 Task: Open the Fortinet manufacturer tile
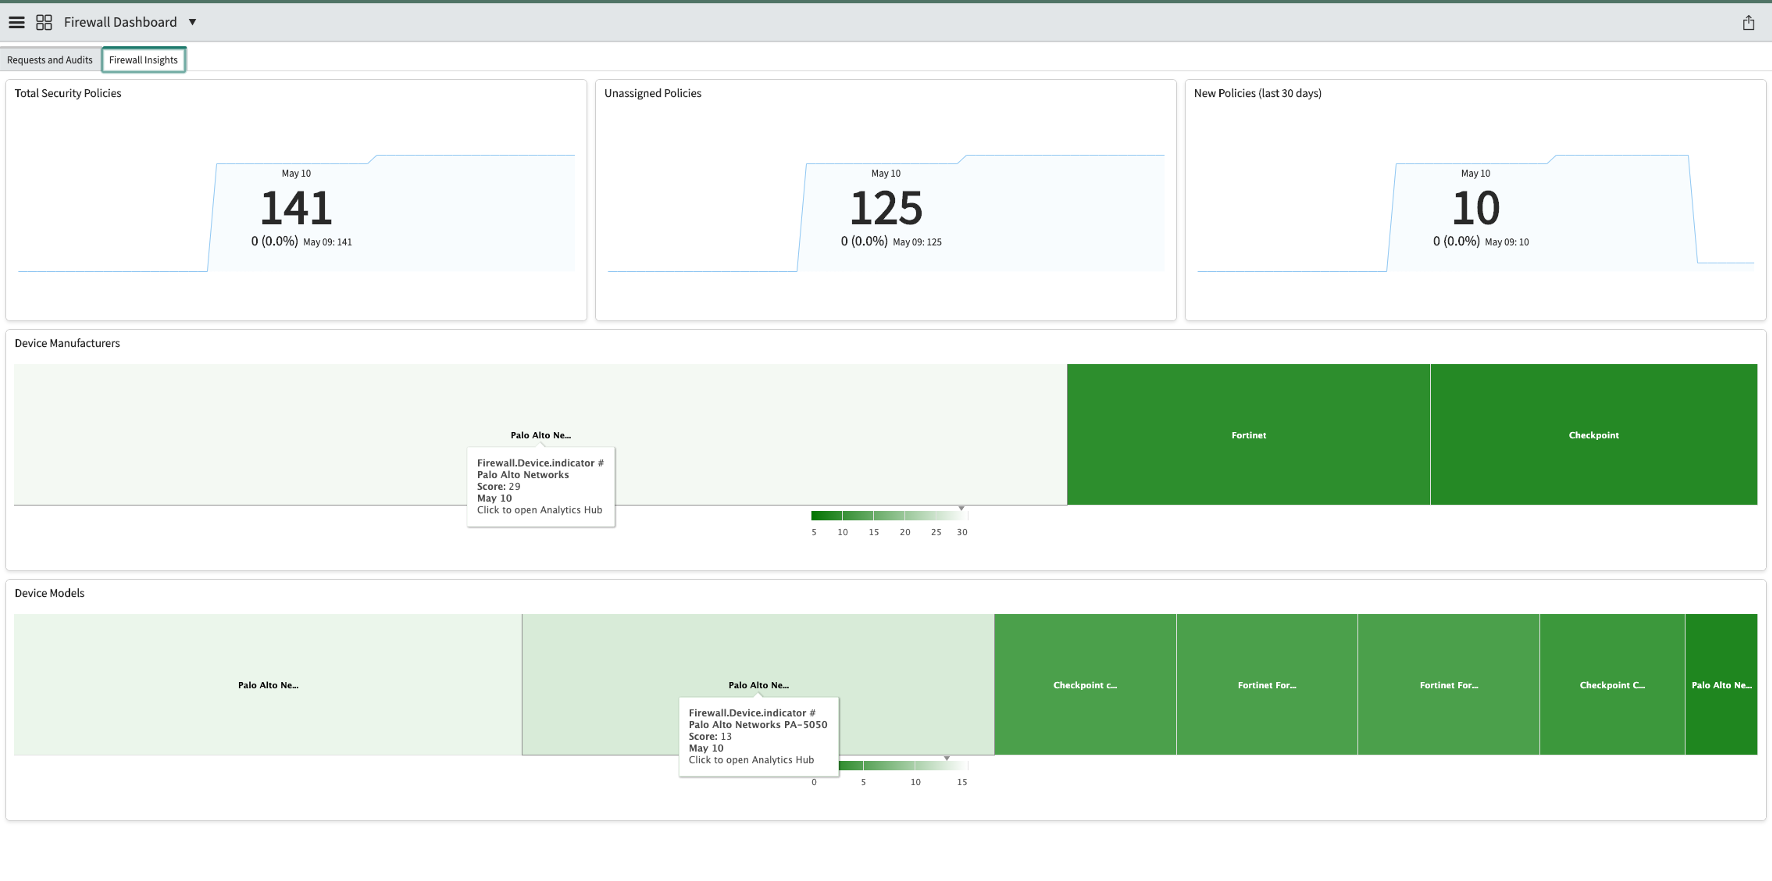tap(1248, 434)
